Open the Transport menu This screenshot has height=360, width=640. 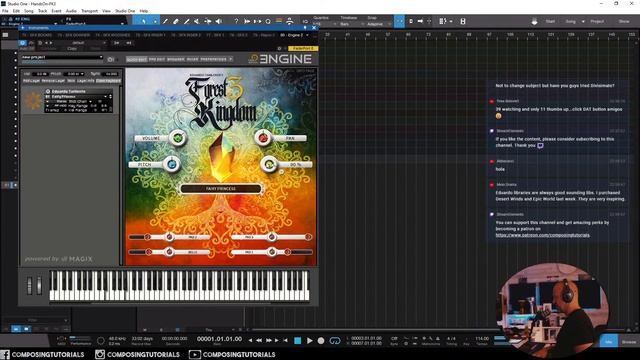89,11
